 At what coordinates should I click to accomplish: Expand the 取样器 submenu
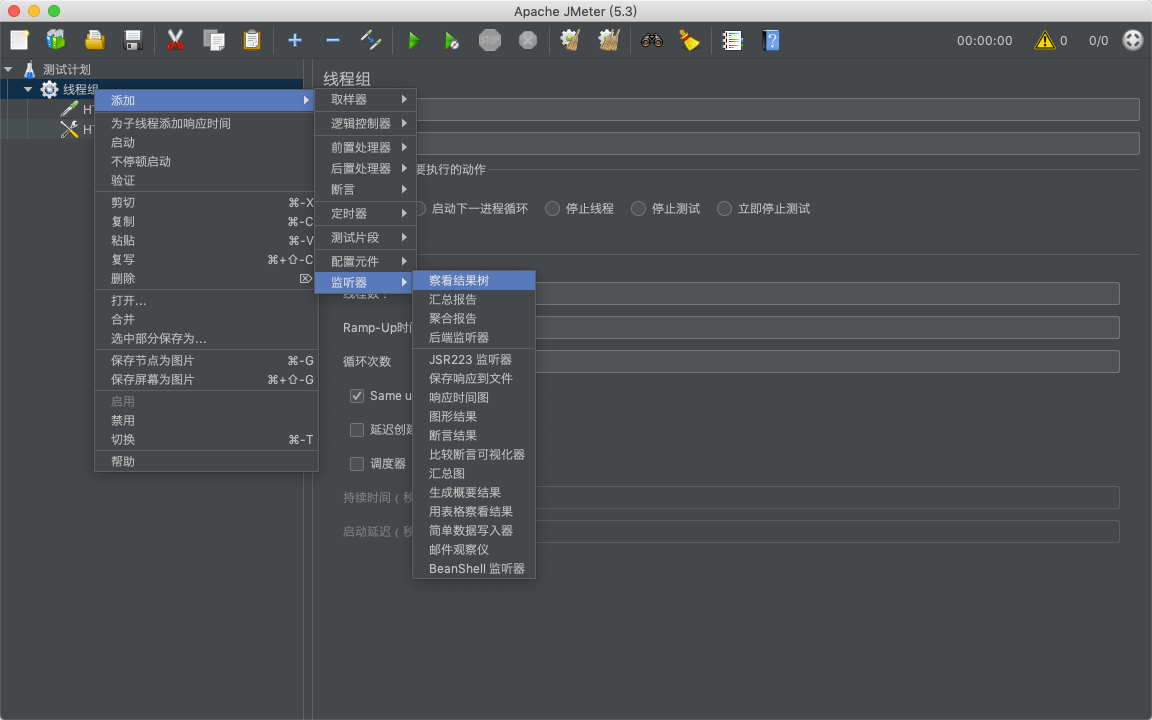coord(366,99)
